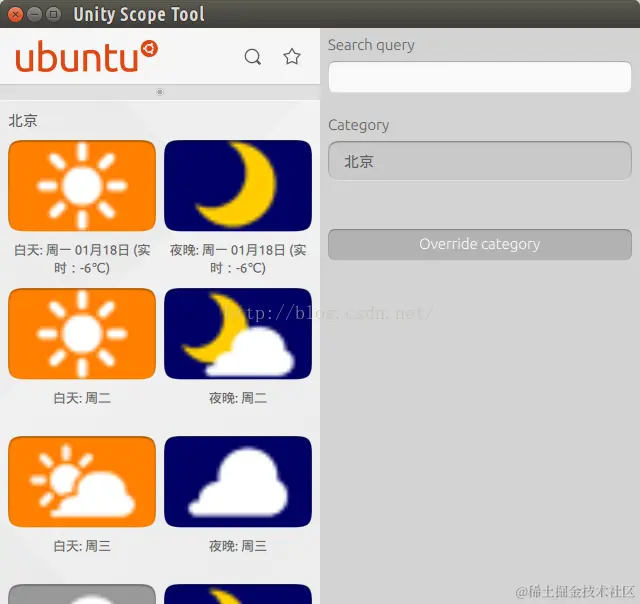640x604 pixels.
Task: Open the partly cloudy Wednesday daytime tile
Action: coord(82,482)
